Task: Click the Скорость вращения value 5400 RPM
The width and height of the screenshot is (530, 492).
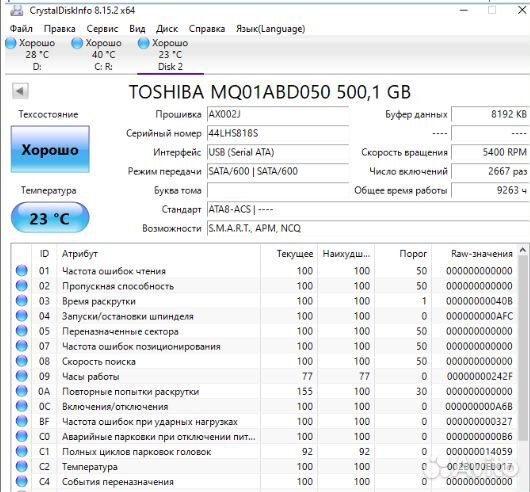Action: click(x=490, y=152)
